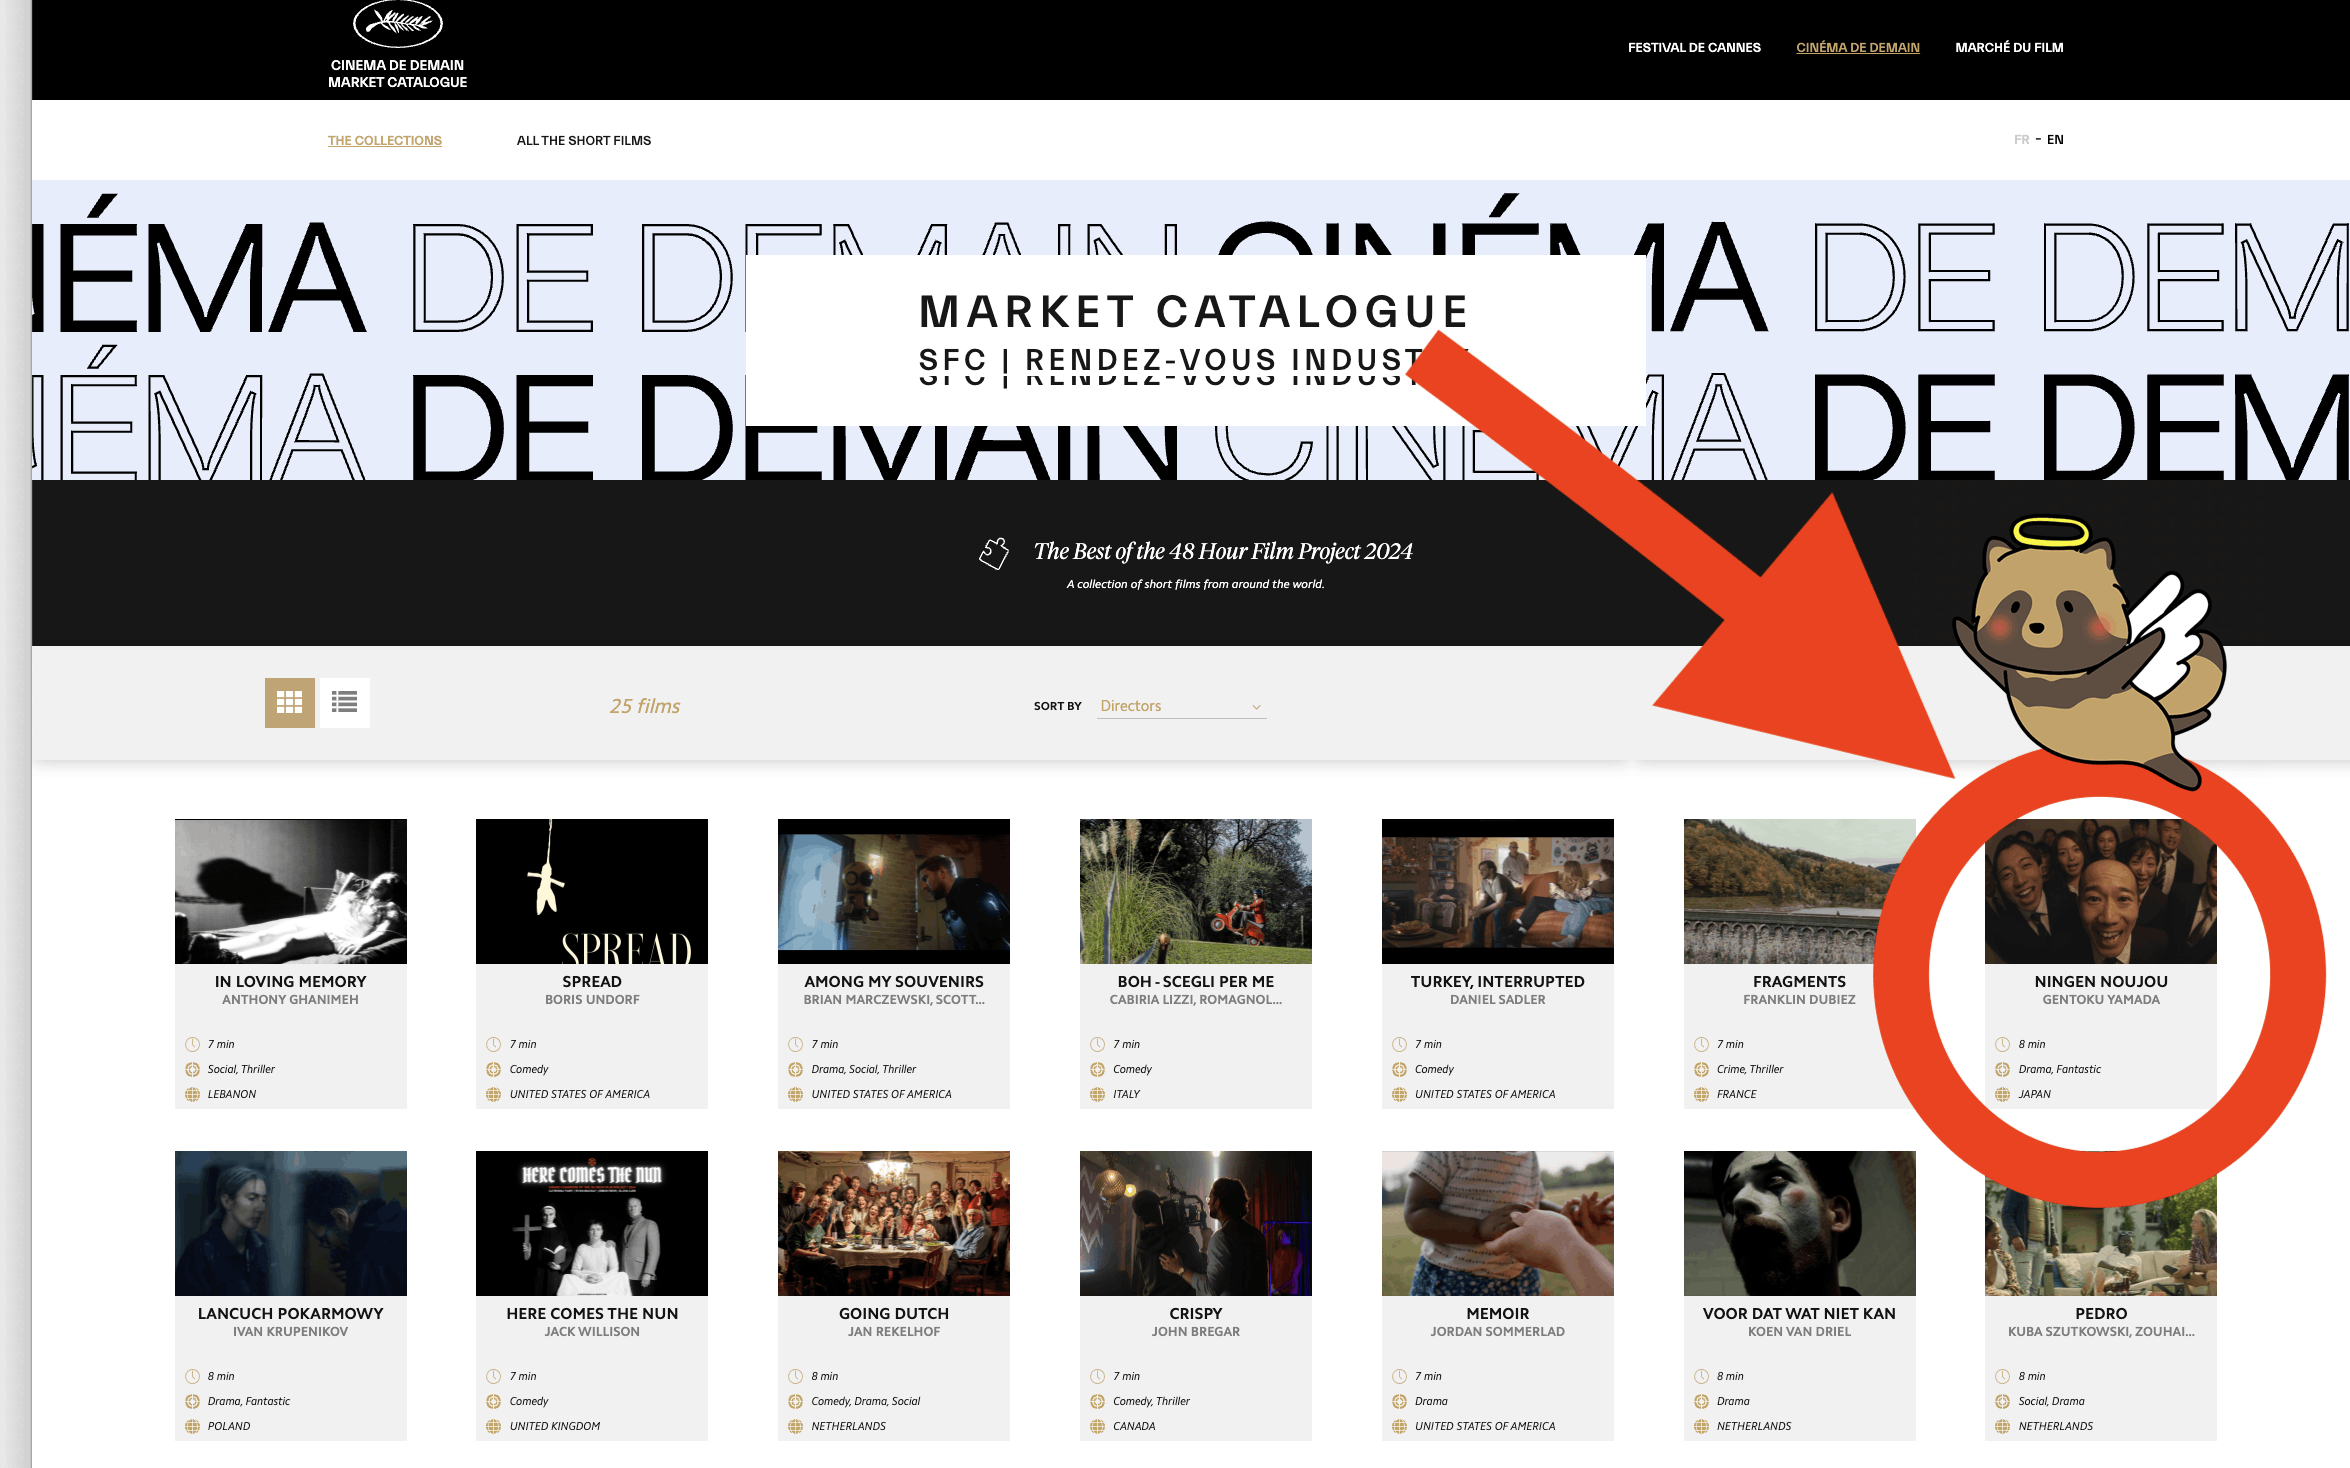
Task: Switch language to FR
Action: click(2021, 140)
